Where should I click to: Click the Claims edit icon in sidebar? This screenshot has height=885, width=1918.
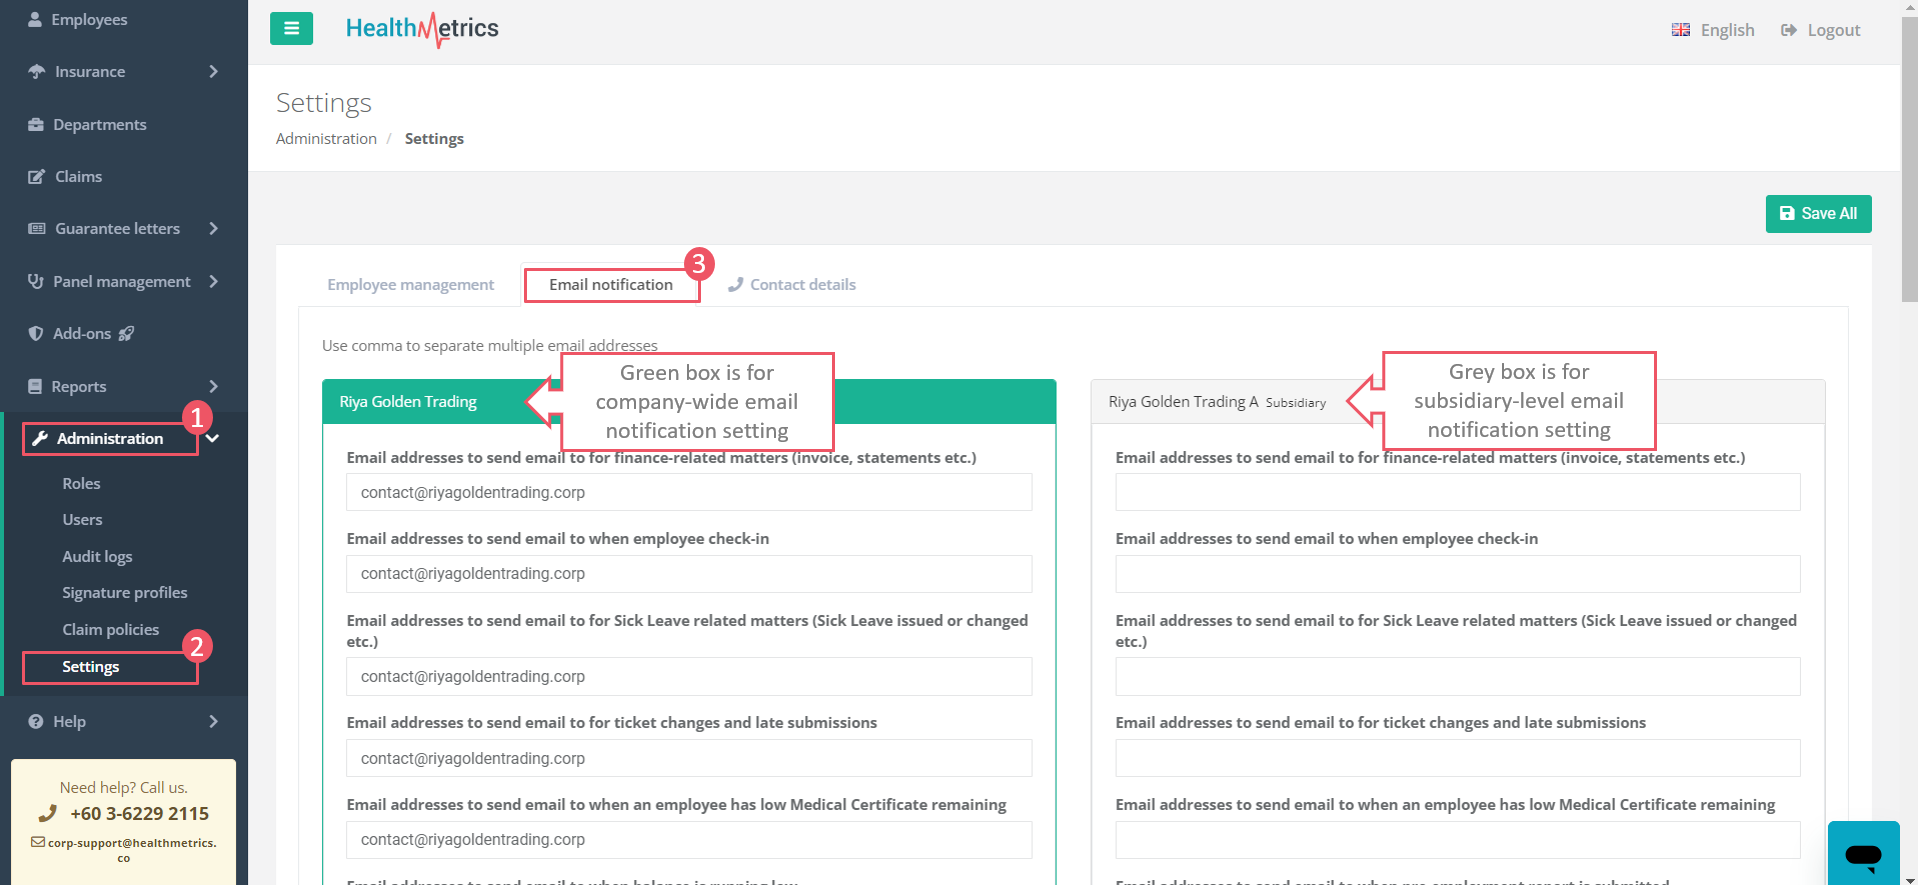(36, 177)
